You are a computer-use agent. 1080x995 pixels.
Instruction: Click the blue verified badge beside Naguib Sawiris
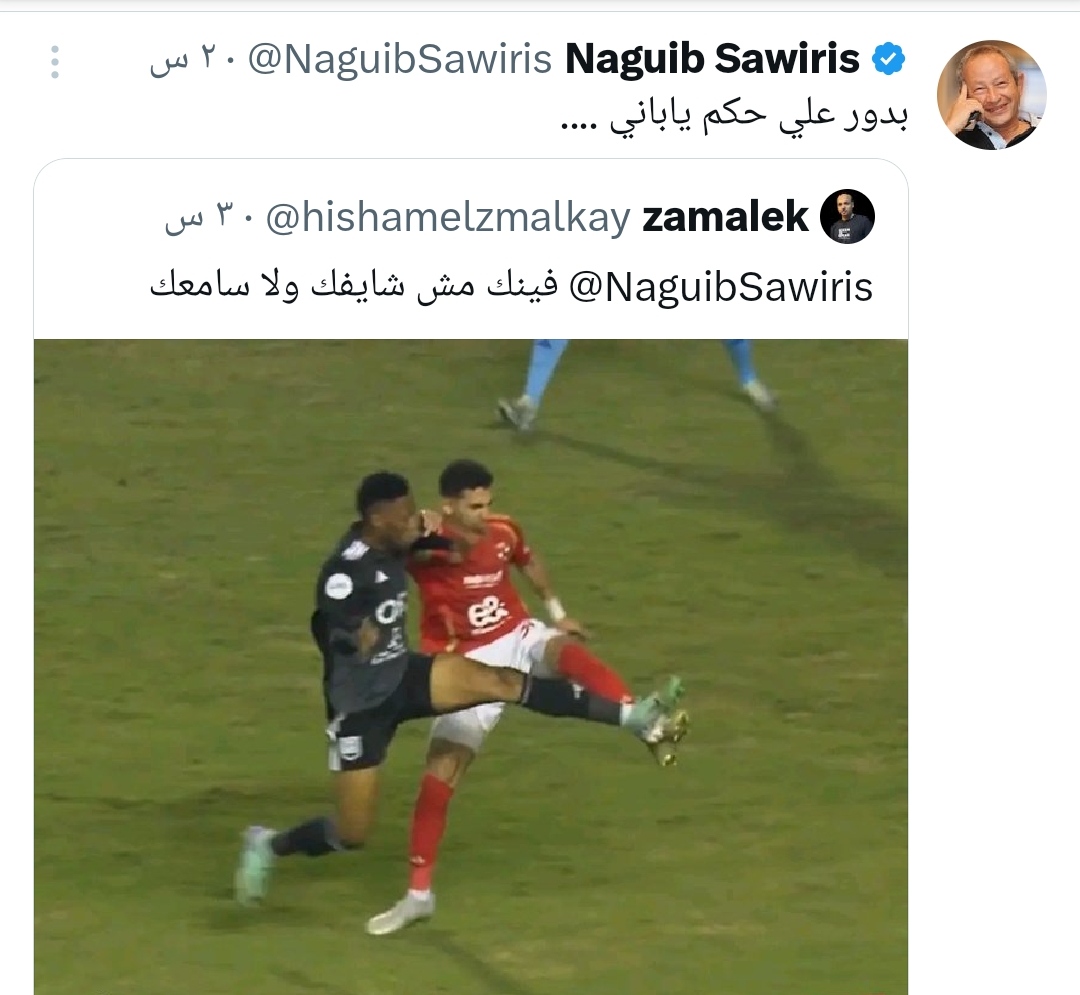tap(889, 58)
